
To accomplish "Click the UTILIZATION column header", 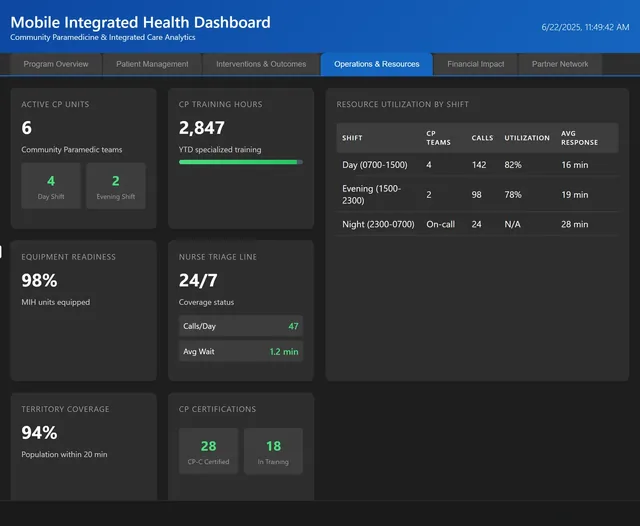I will tap(527, 138).
